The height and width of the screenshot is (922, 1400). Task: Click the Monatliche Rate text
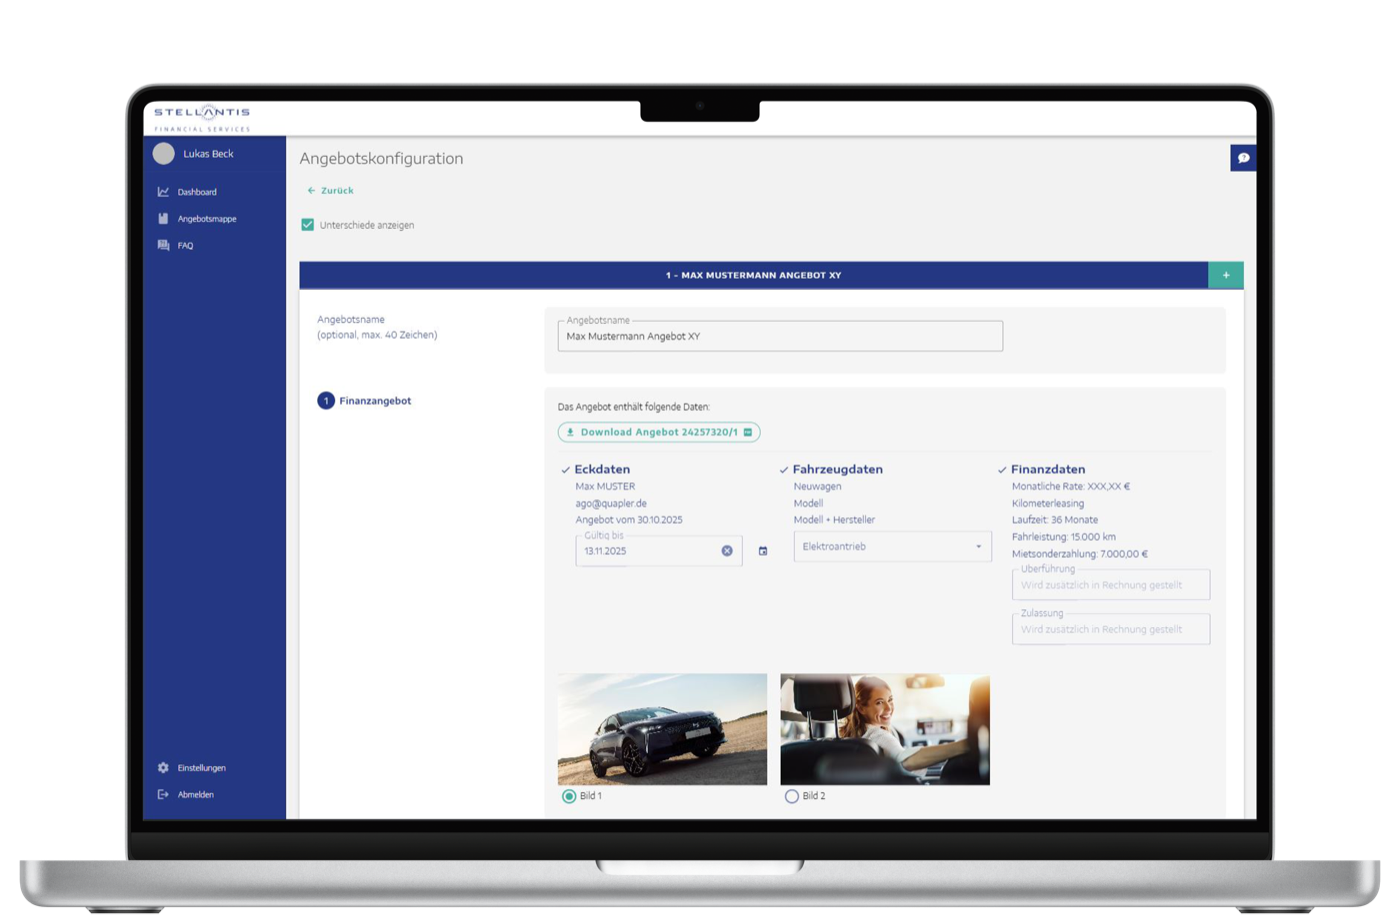tap(1071, 487)
